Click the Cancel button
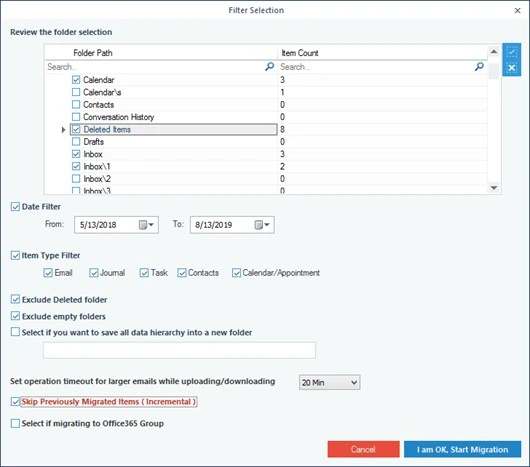The image size is (530, 467). point(363,449)
